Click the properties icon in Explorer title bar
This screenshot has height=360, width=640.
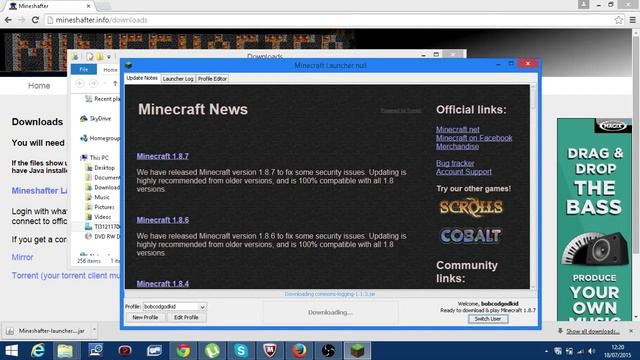click(90, 56)
